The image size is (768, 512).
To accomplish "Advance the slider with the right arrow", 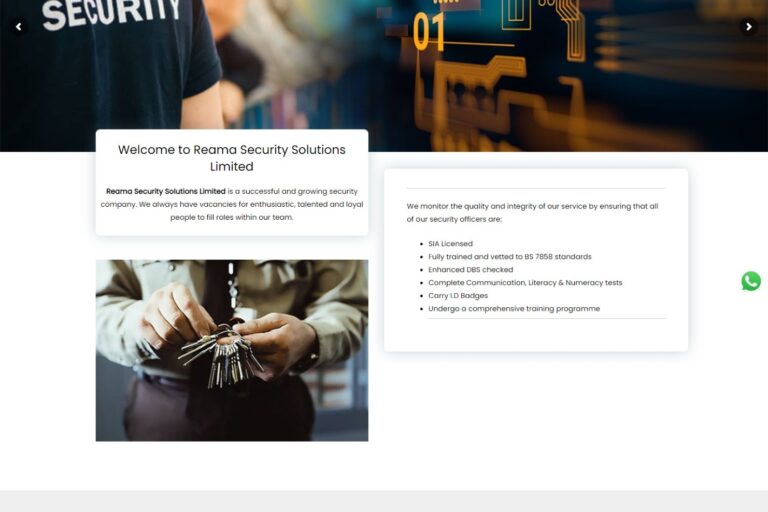I will tap(748, 26).
